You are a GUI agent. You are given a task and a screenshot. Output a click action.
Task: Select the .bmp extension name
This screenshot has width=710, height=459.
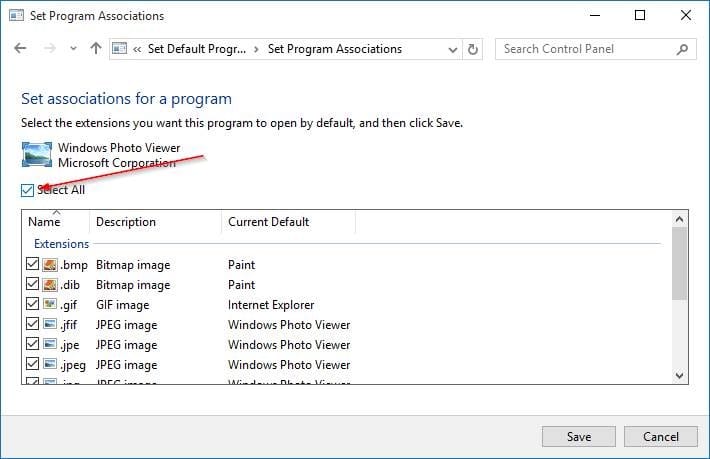tap(74, 265)
